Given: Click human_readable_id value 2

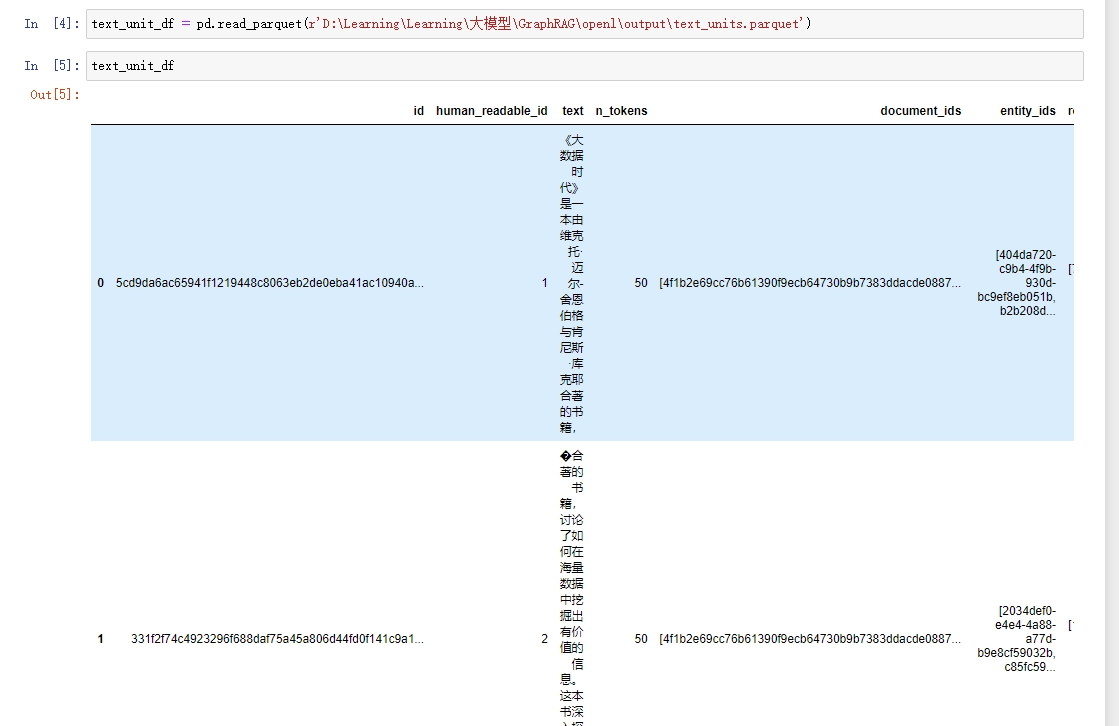Looking at the screenshot, I should click(x=545, y=639).
